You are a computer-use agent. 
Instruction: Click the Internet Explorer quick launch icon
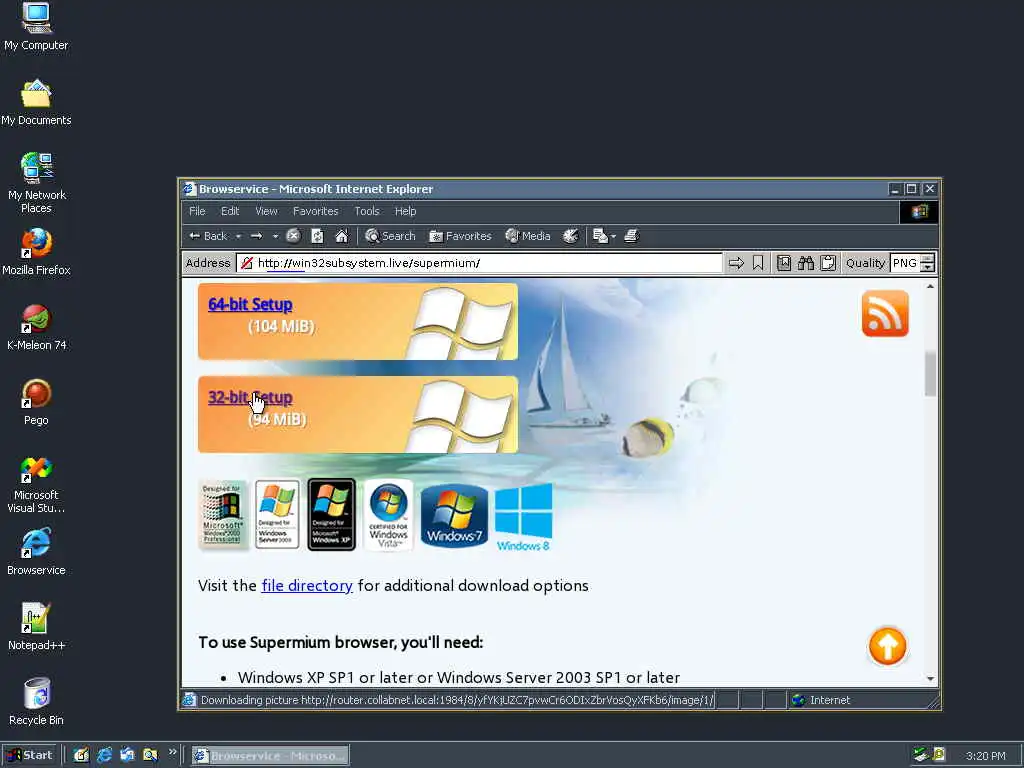(x=104, y=756)
